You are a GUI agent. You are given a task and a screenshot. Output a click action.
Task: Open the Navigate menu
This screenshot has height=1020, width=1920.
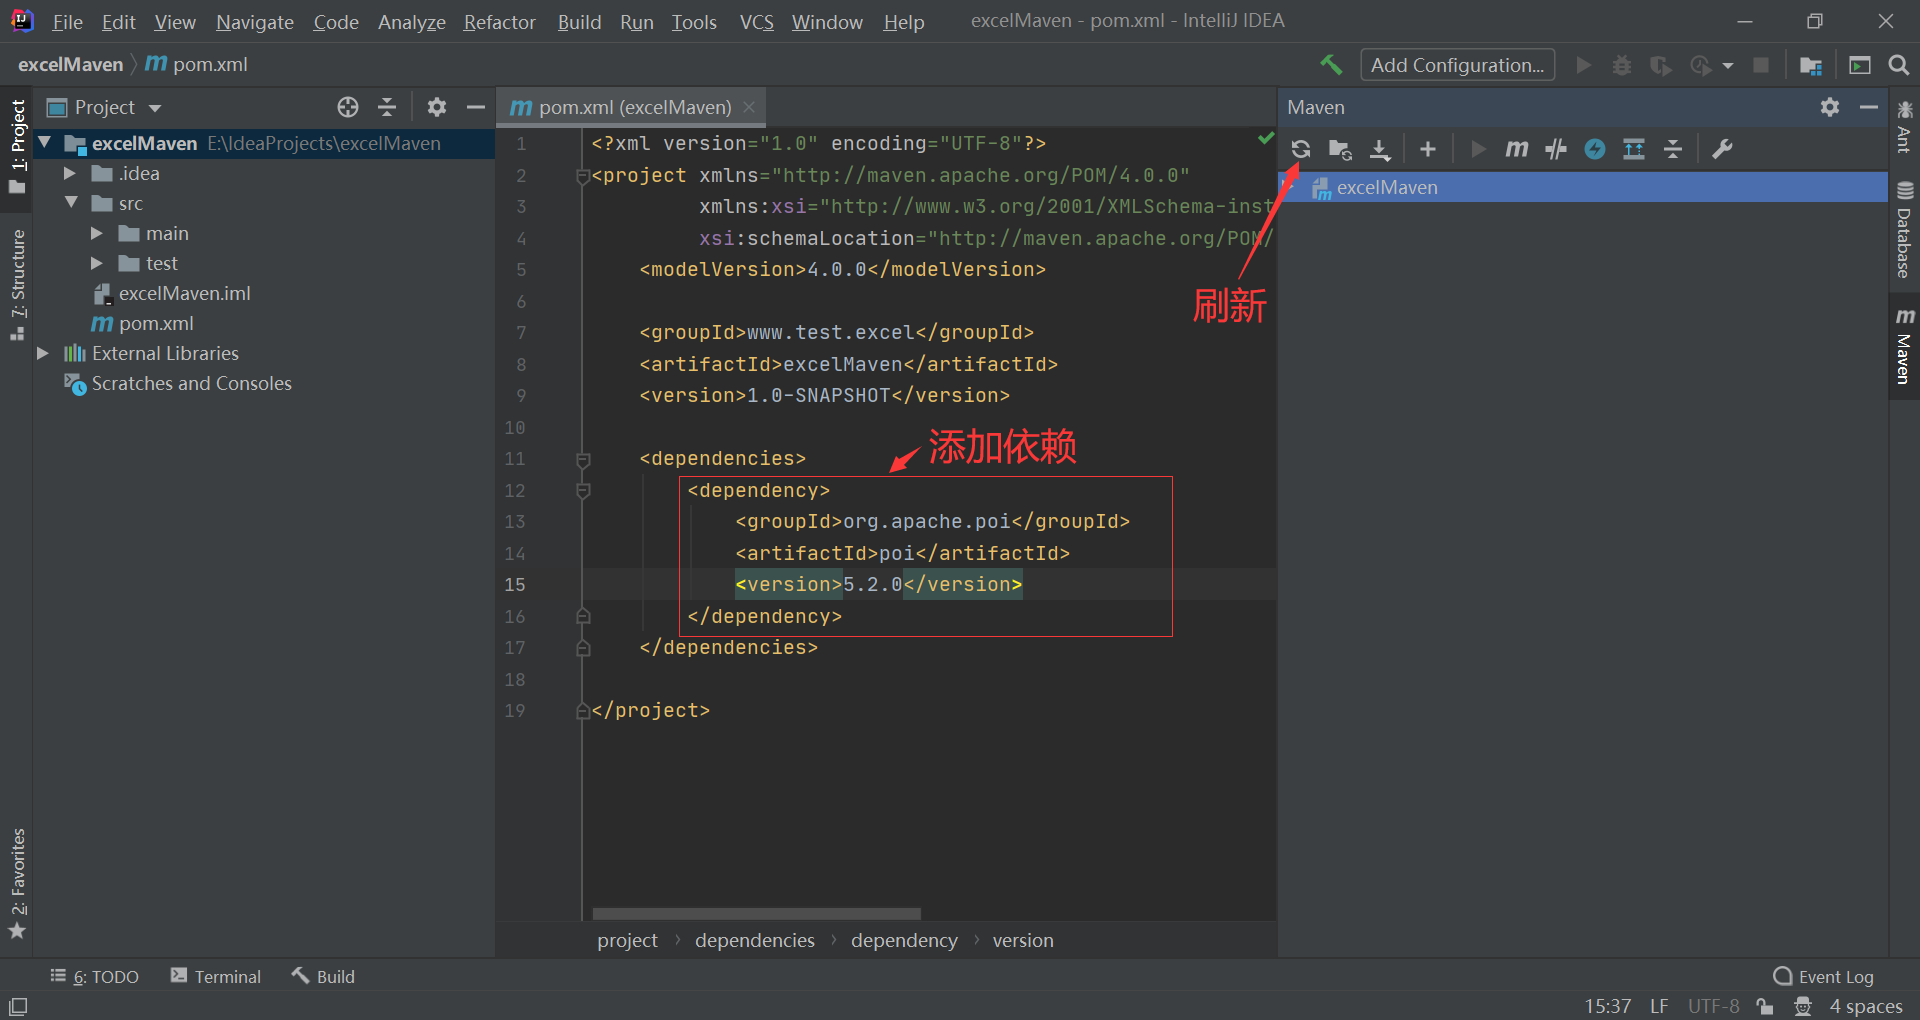255,22
